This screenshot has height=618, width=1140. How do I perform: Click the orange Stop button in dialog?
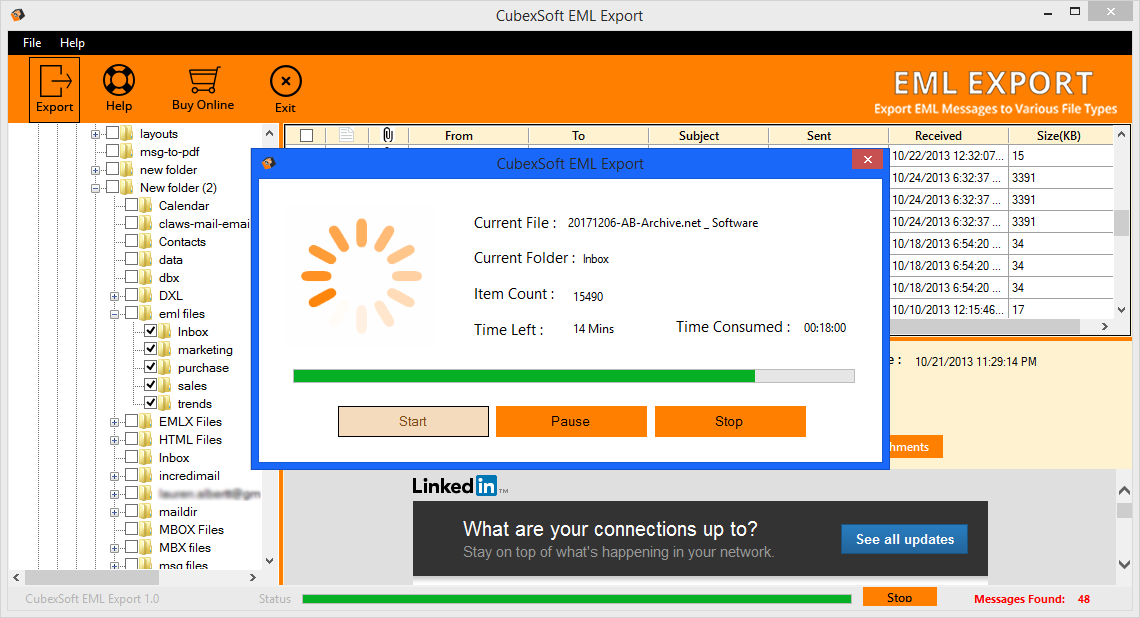[730, 422]
